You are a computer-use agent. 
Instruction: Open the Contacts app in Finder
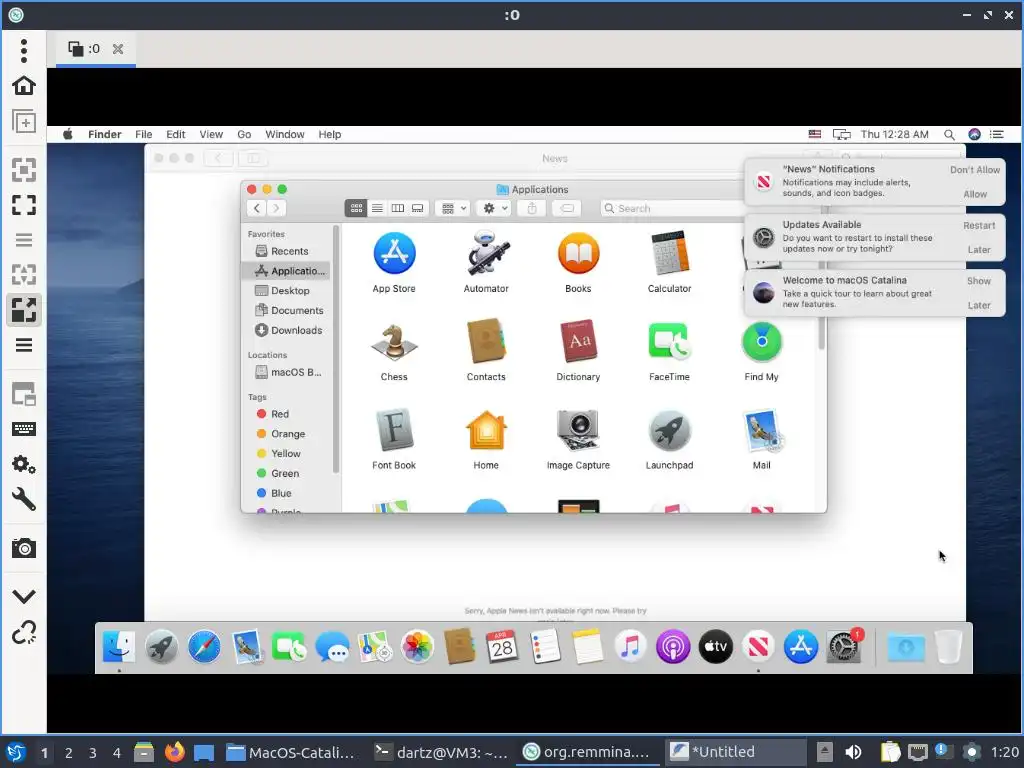(487, 341)
